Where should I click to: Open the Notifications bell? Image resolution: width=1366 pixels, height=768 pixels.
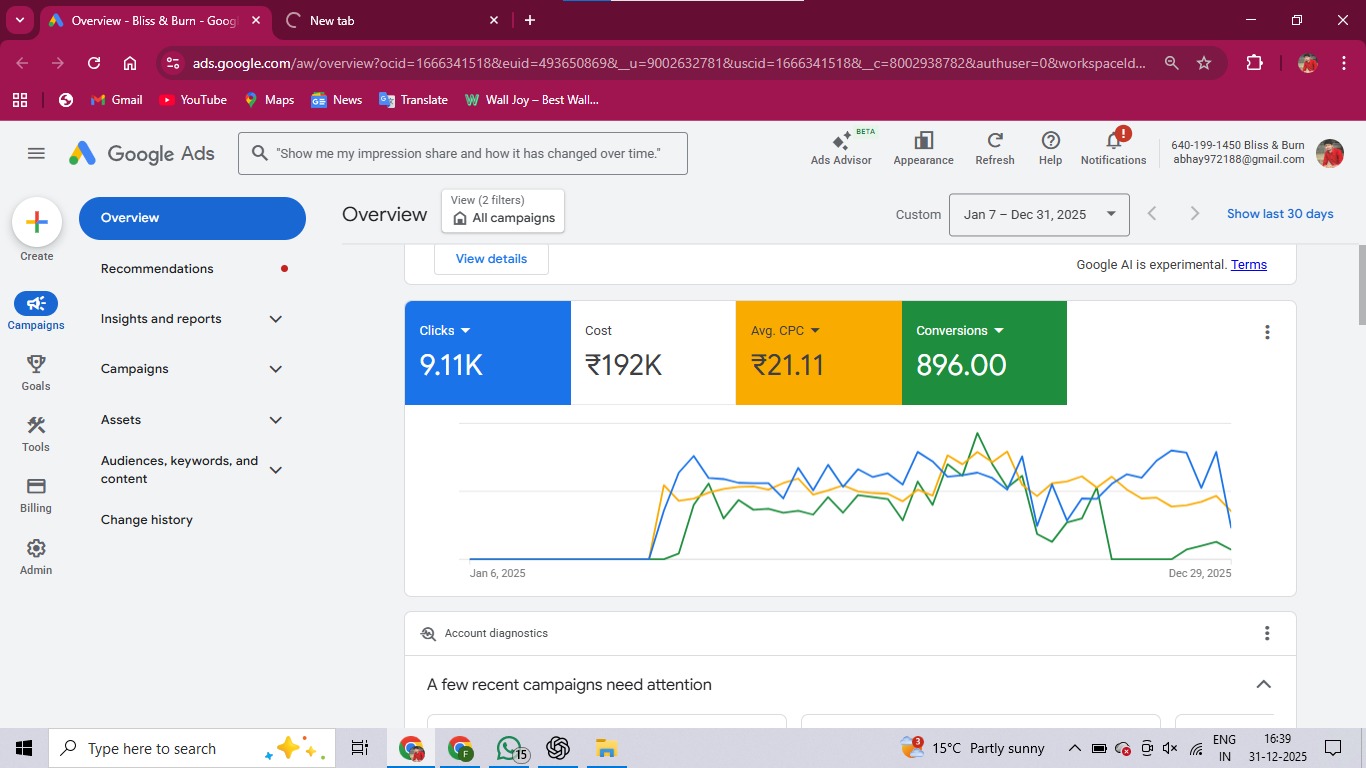point(1112,148)
